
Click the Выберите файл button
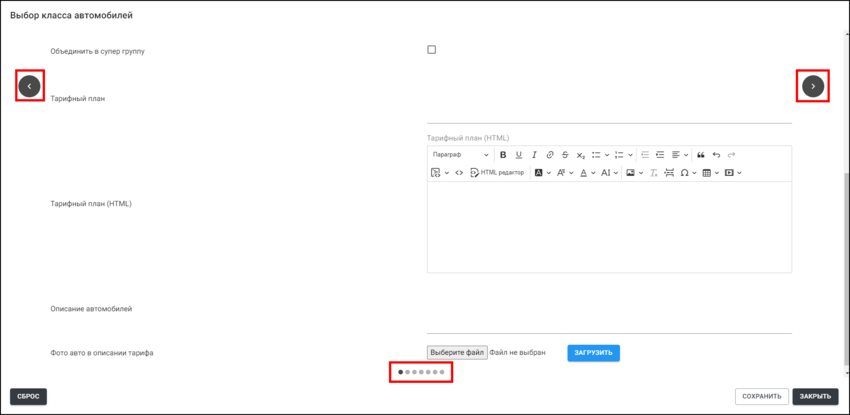point(458,353)
